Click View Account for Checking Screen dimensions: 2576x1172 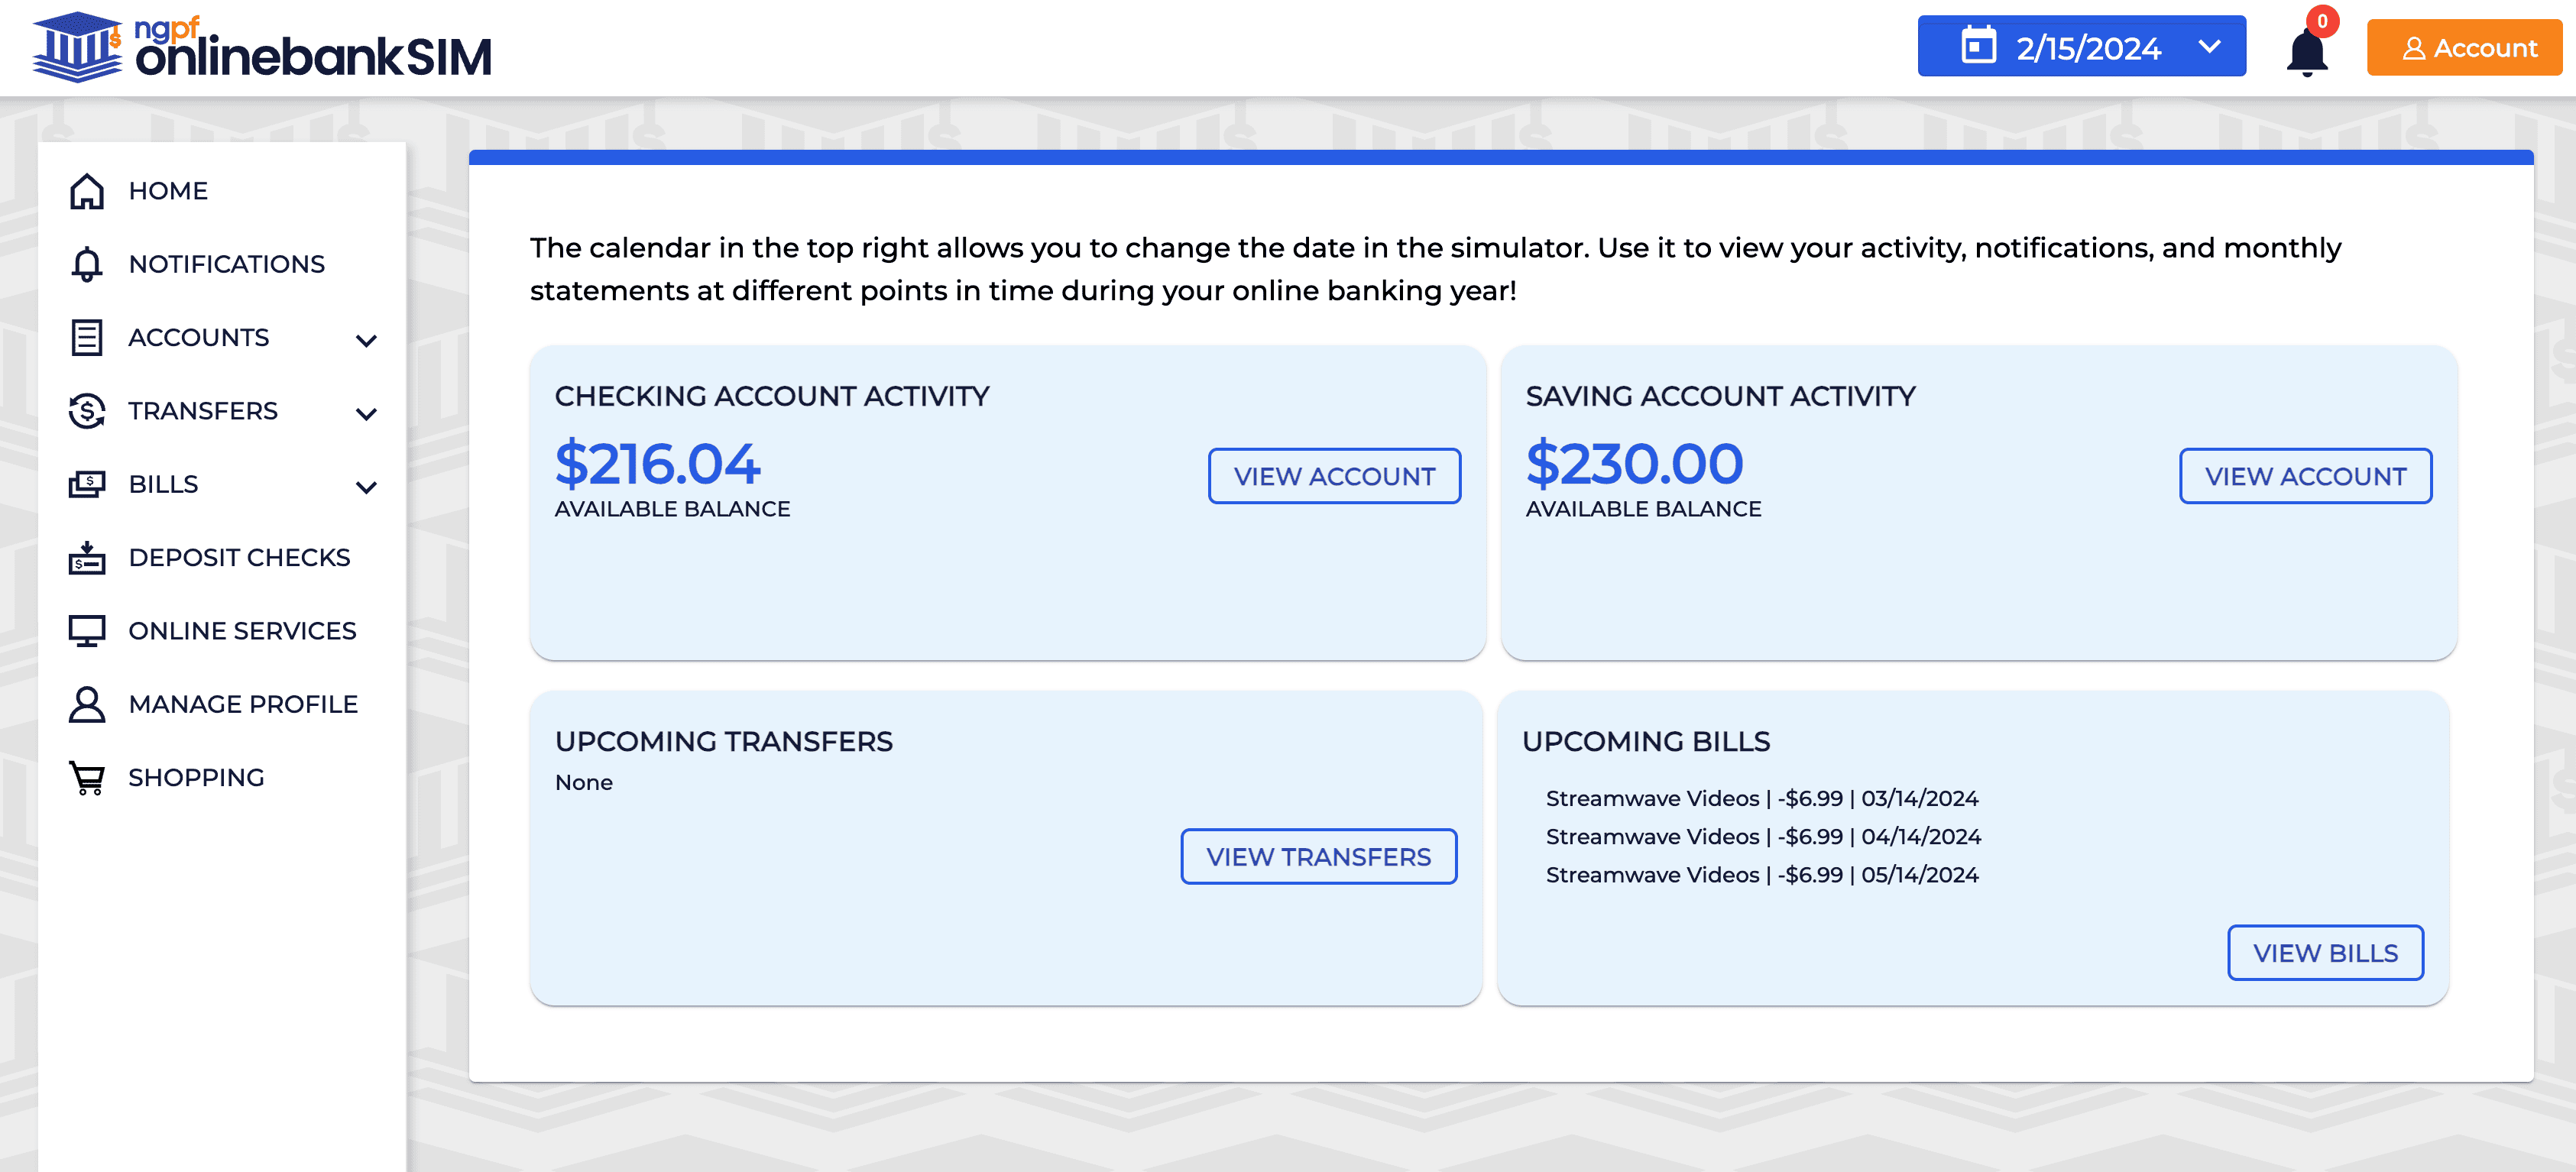tap(1336, 476)
